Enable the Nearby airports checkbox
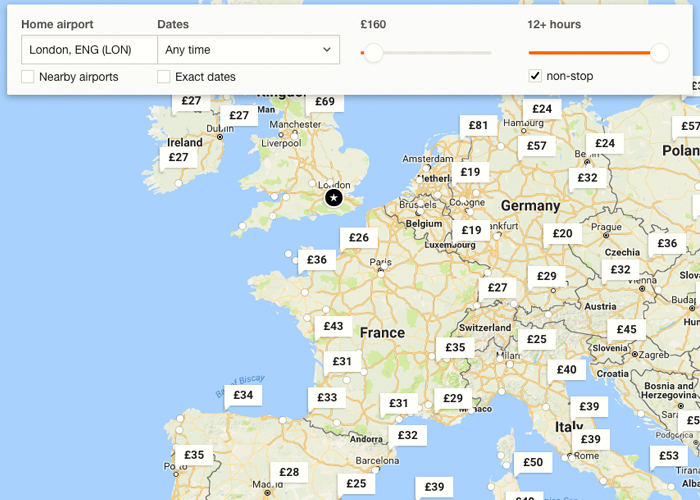Screen dimensions: 700x500 (x=28, y=77)
